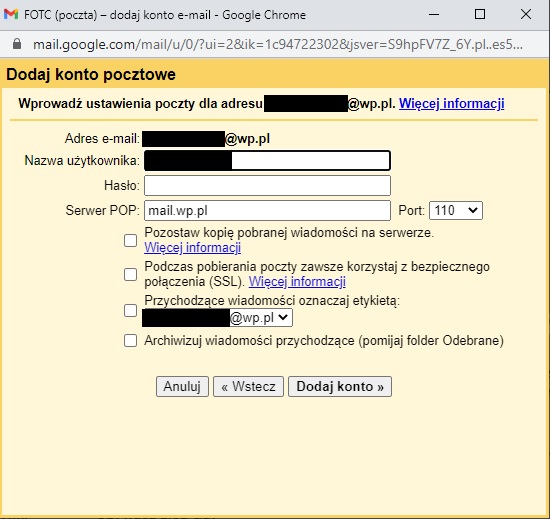
Task: Minimize the Chrome popup window
Action: (434, 14)
